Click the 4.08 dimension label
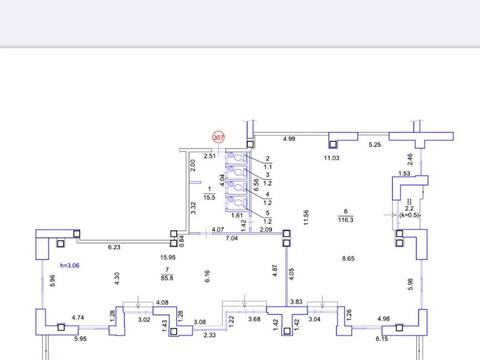Image resolution: width=480 pixels, height=360 pixels. (x=162, y=302)
